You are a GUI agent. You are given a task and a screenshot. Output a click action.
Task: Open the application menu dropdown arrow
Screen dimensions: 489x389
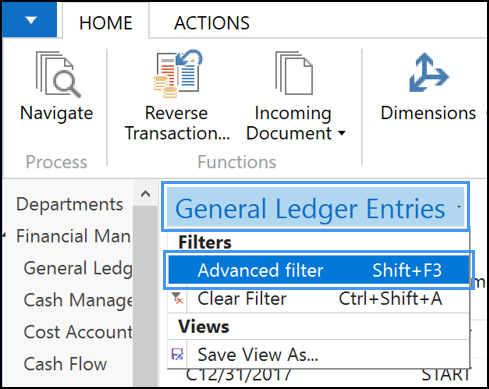coord(30,20)
